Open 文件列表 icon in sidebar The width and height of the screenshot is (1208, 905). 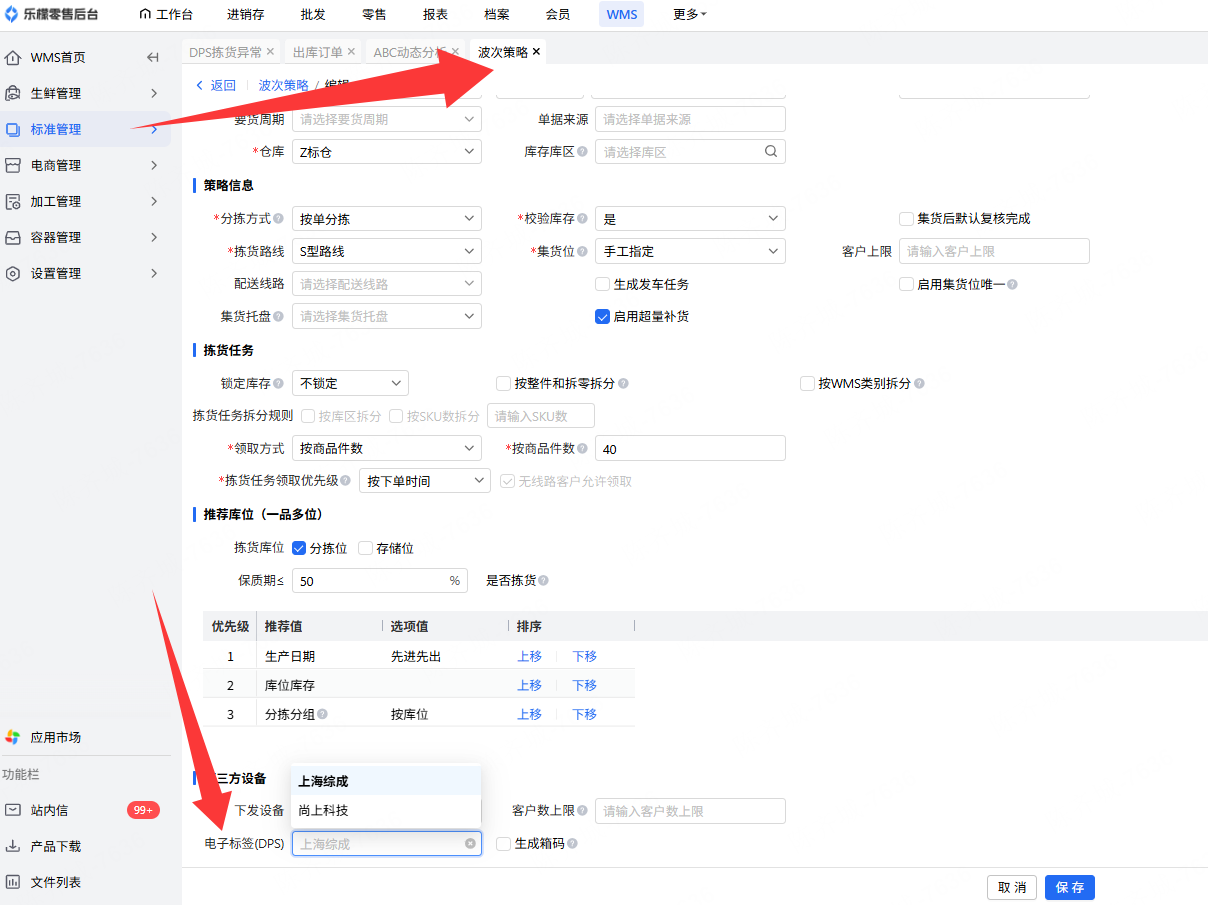tap(13, 882)
